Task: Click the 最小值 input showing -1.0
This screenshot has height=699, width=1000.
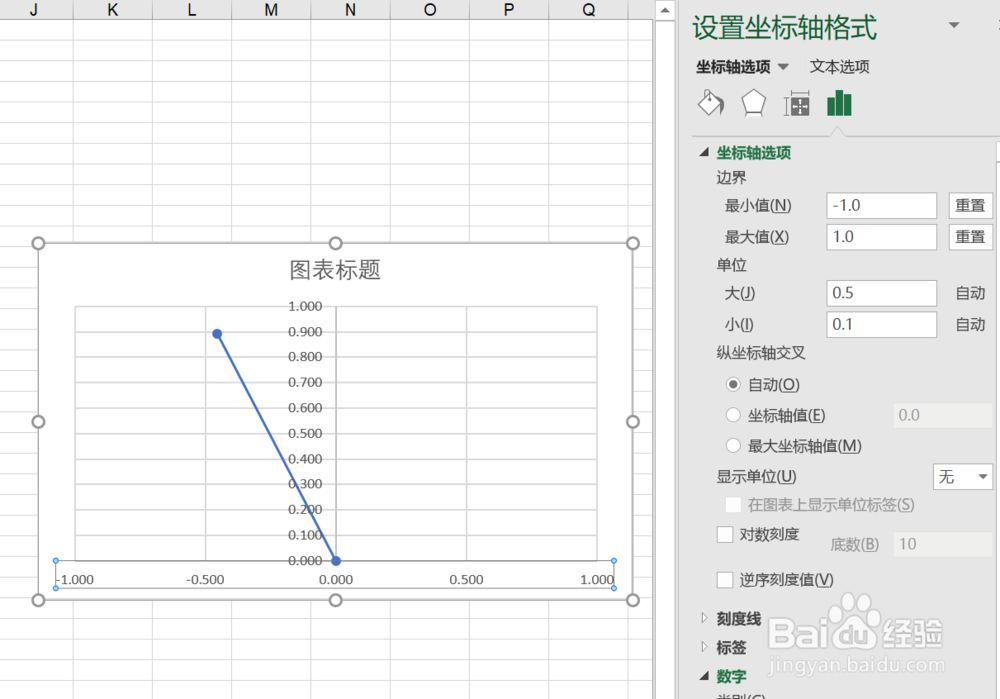Action: coord(881,205)
